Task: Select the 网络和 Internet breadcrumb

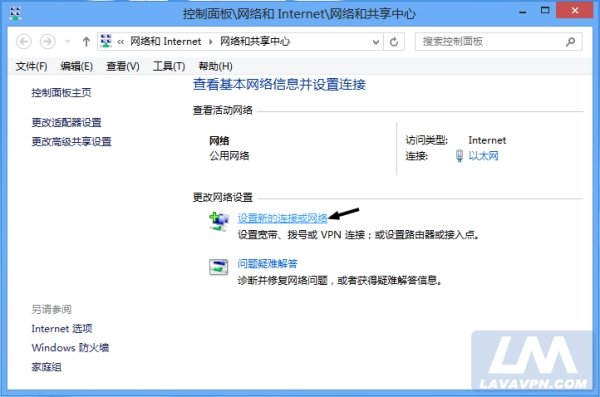Action: point(165,41)
